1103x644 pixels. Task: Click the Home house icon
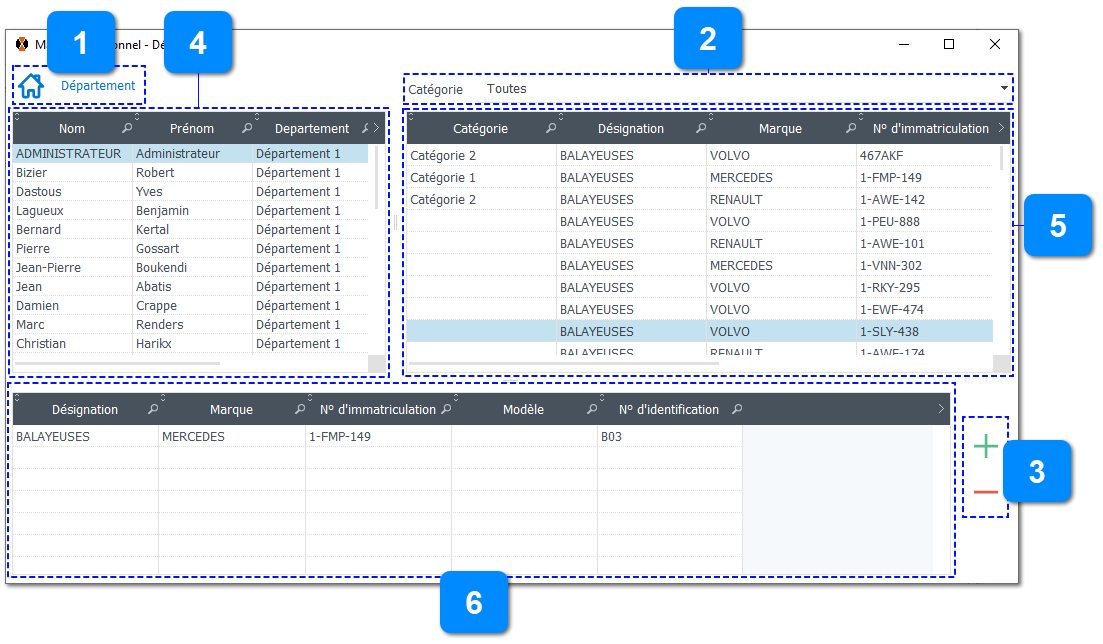(31, 86)
